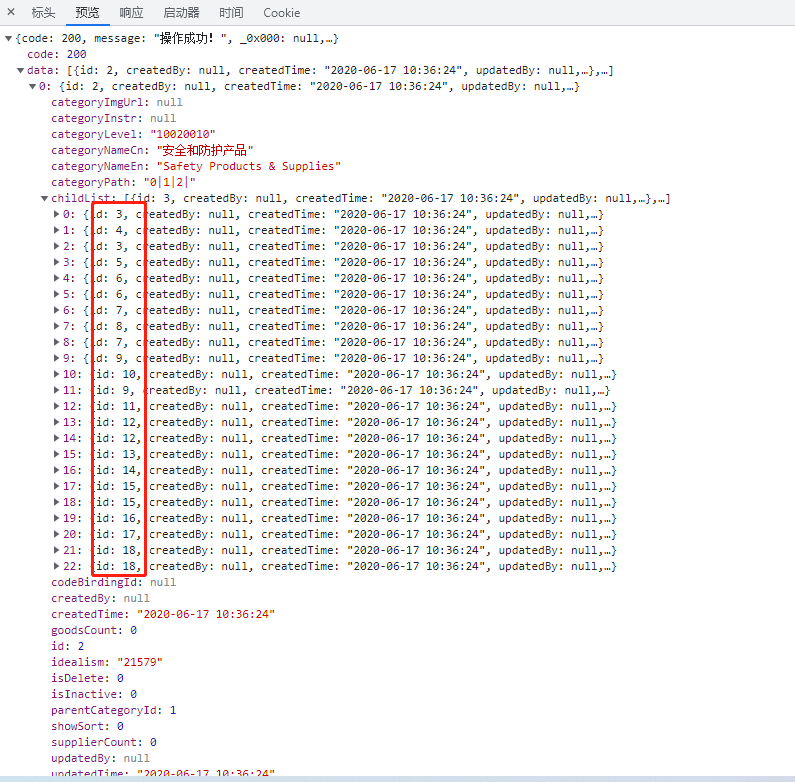Collapse the data array node
The height and width of the screenshot is (782, 795).
20,70
